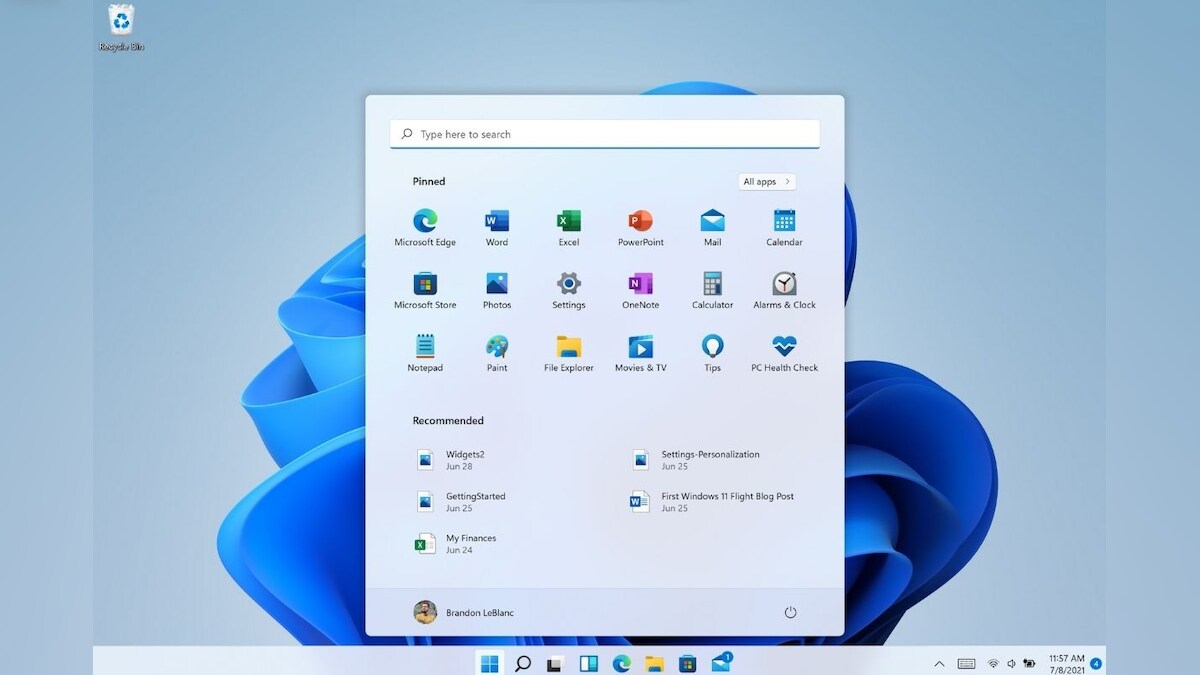
Task: Click the Type here to search field
Action: [604, 133]
